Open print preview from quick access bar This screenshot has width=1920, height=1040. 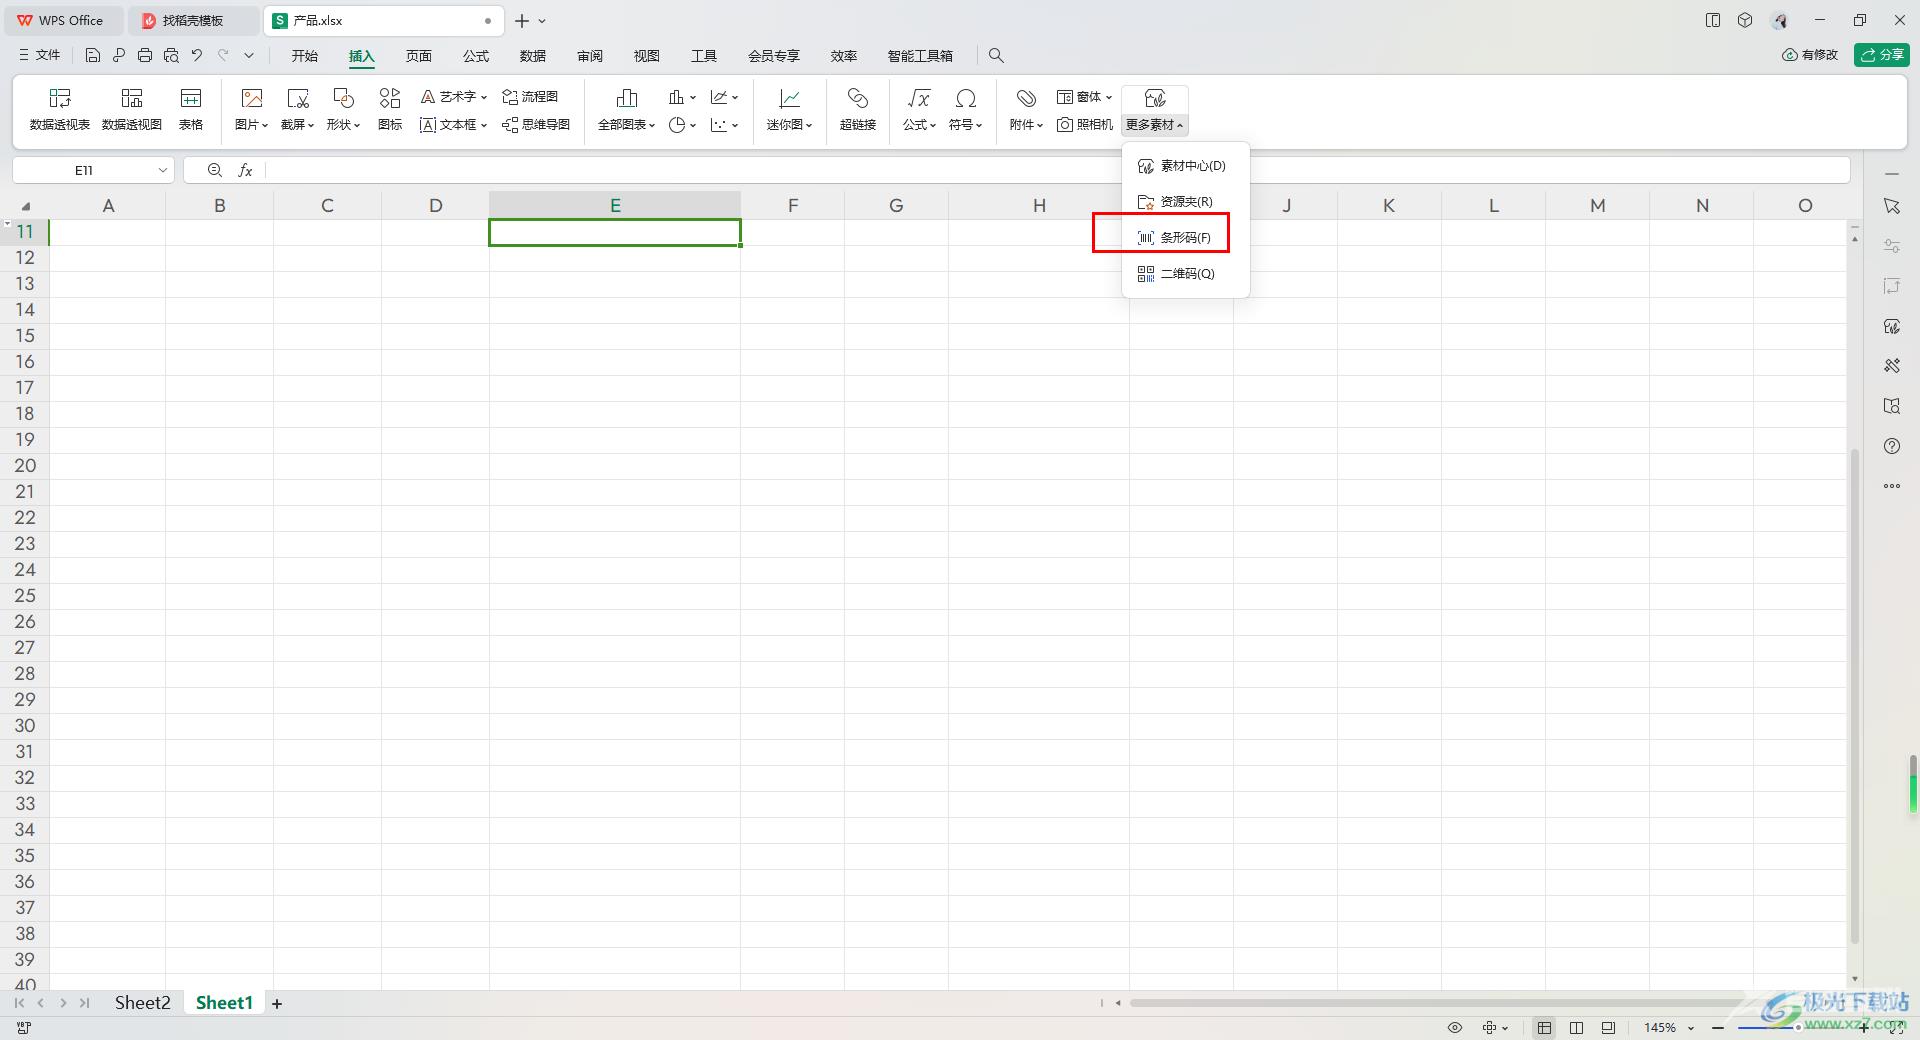(x=171, y=56)
